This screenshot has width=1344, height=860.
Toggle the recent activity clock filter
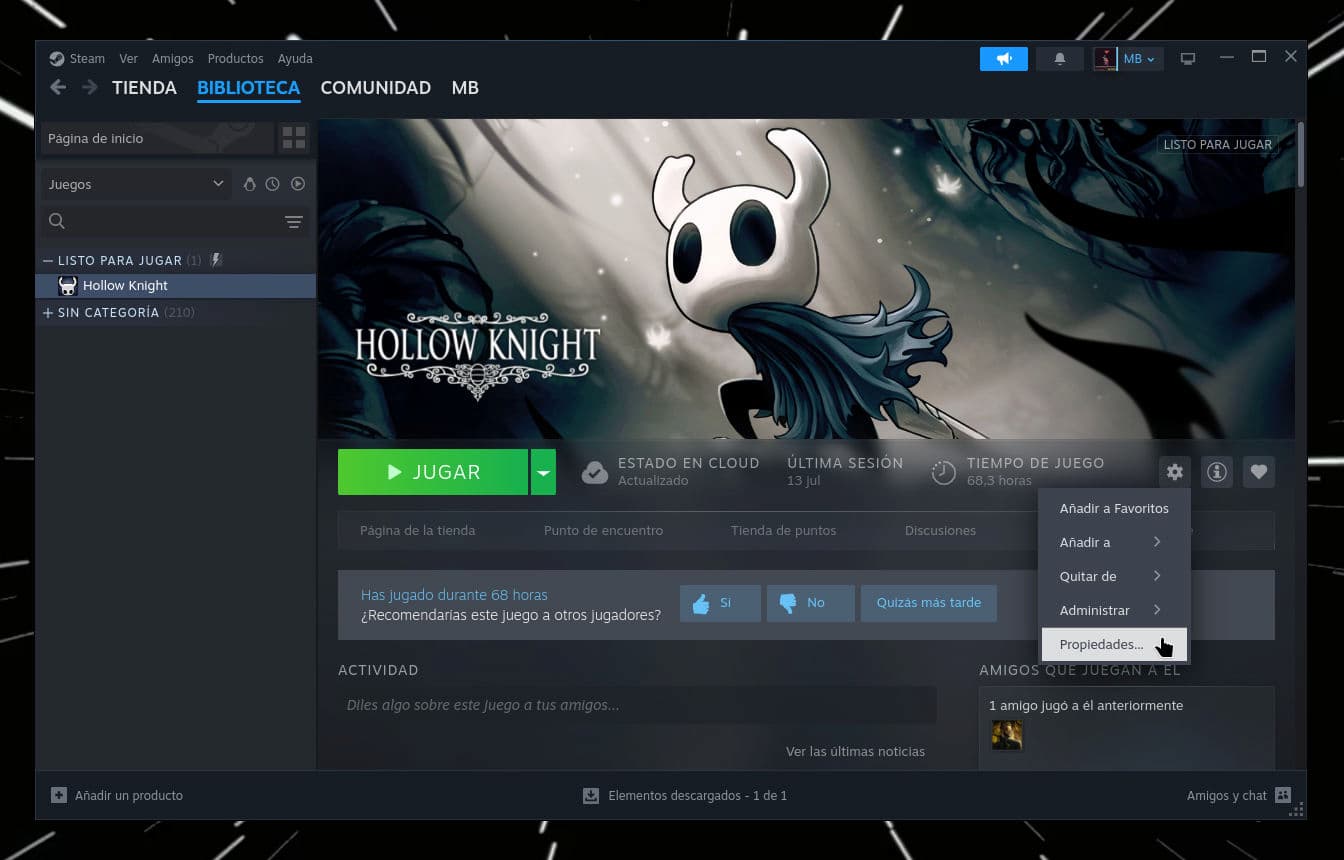click(272, 184)
